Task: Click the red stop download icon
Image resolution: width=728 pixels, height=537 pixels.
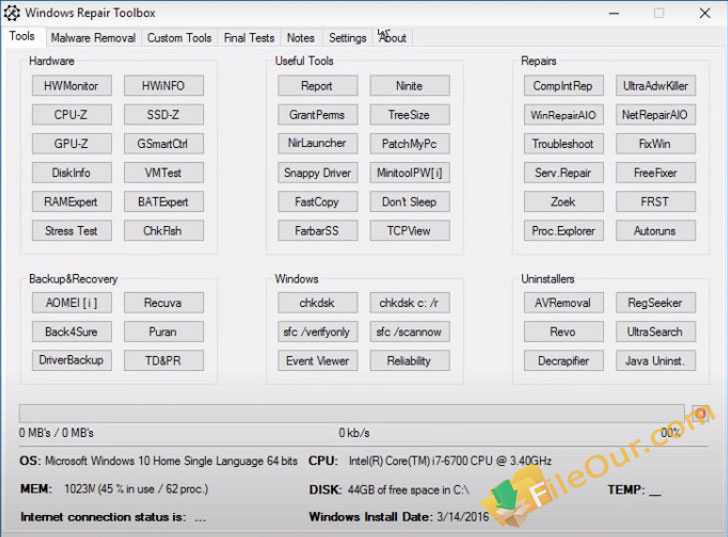Action: pyautogui.click(x=700, y=413)
